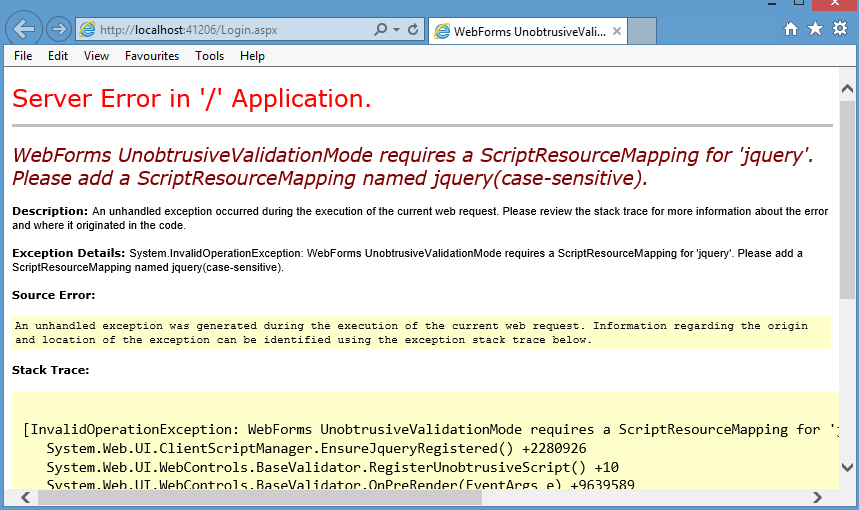
Task: Click the 'Source Error:' label
Action: [x=53, y=295]
